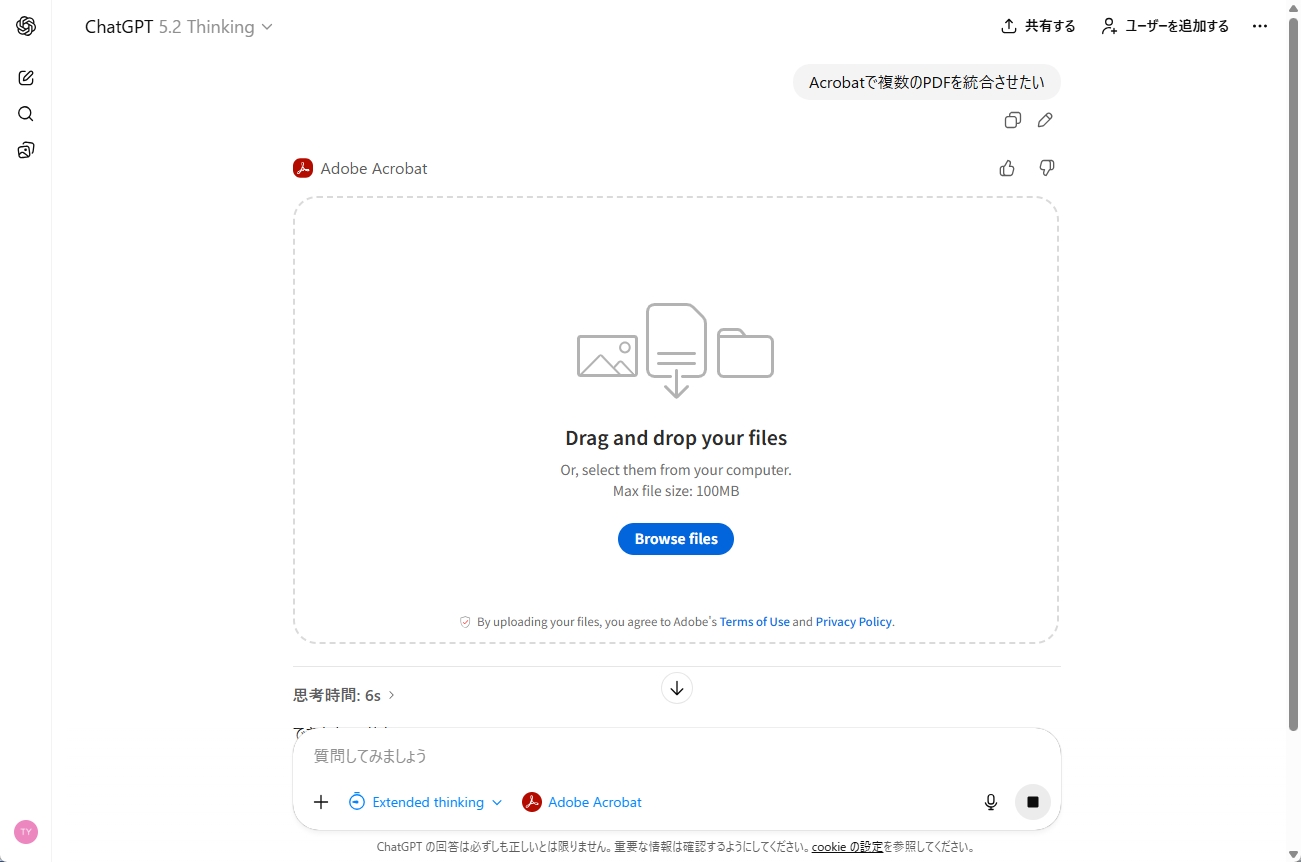The height and width of the screenshot is (862, 1301).
Task: Click the blue Browse files button
Action: pyautogui.click(x=676, y=539)
